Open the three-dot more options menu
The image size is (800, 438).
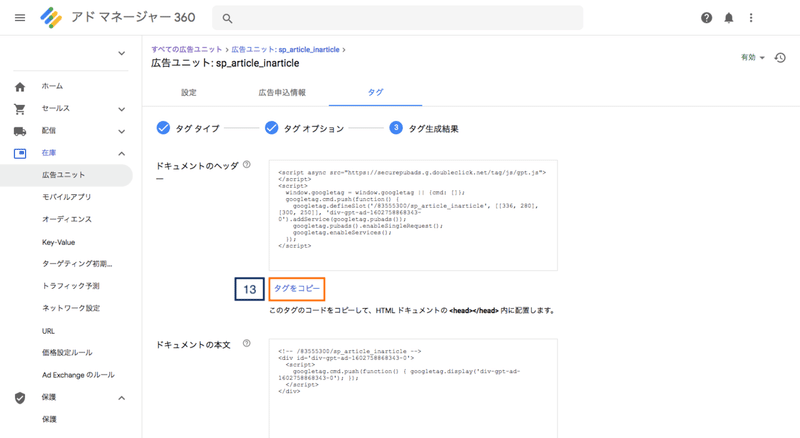click(x=751, y=18)
